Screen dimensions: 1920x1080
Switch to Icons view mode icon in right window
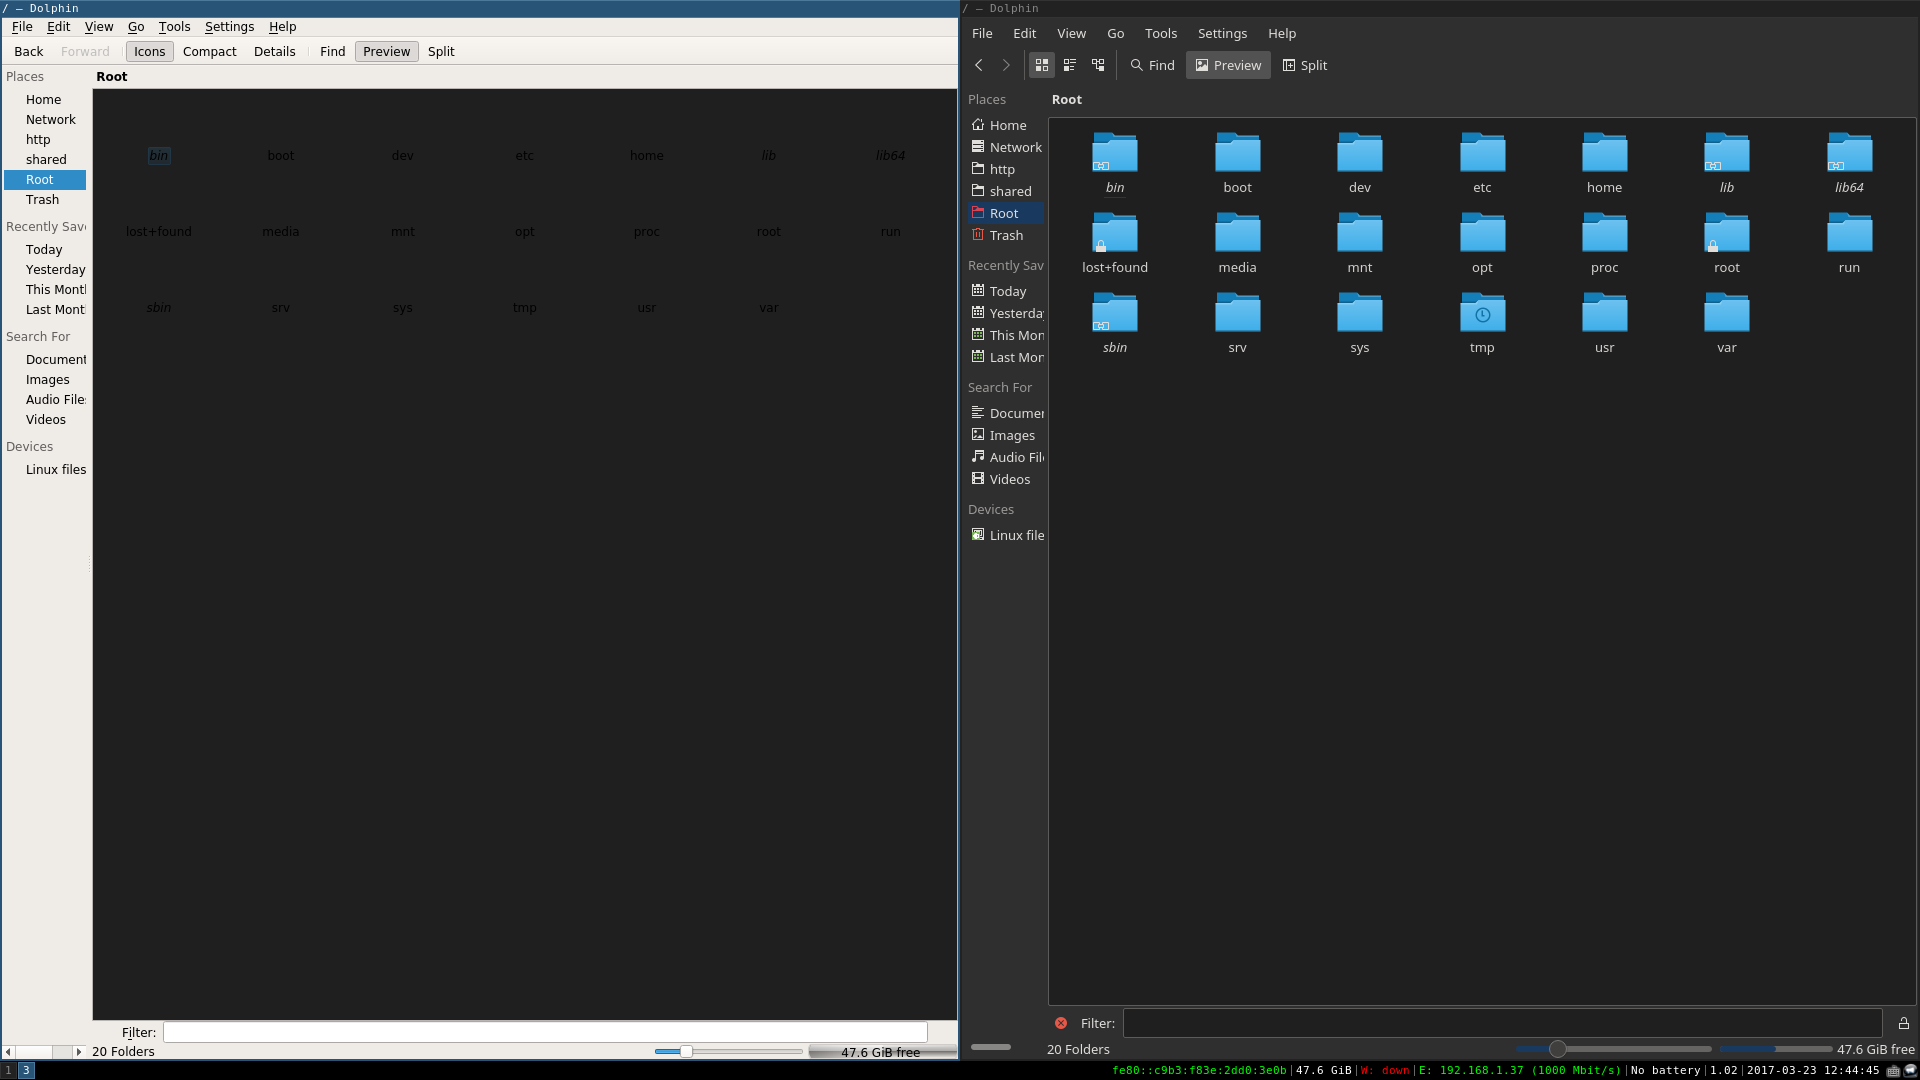1042,65
